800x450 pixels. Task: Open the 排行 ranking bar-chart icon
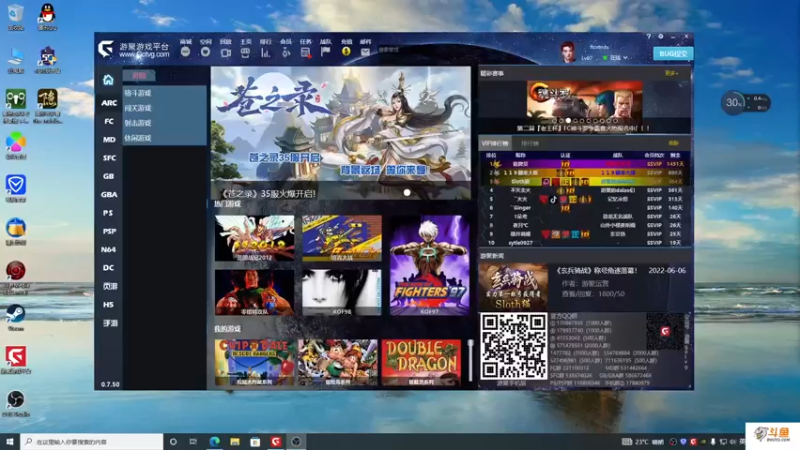265,52
